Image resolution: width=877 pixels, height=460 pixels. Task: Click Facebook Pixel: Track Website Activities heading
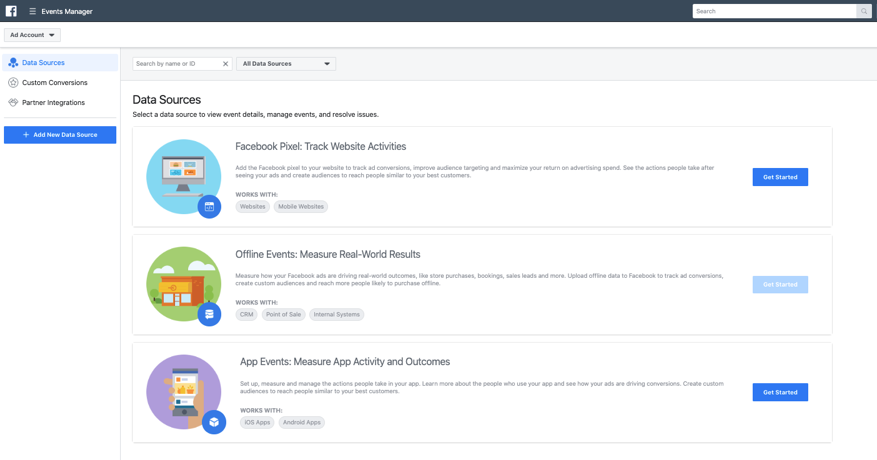click(x=320, y=147)
